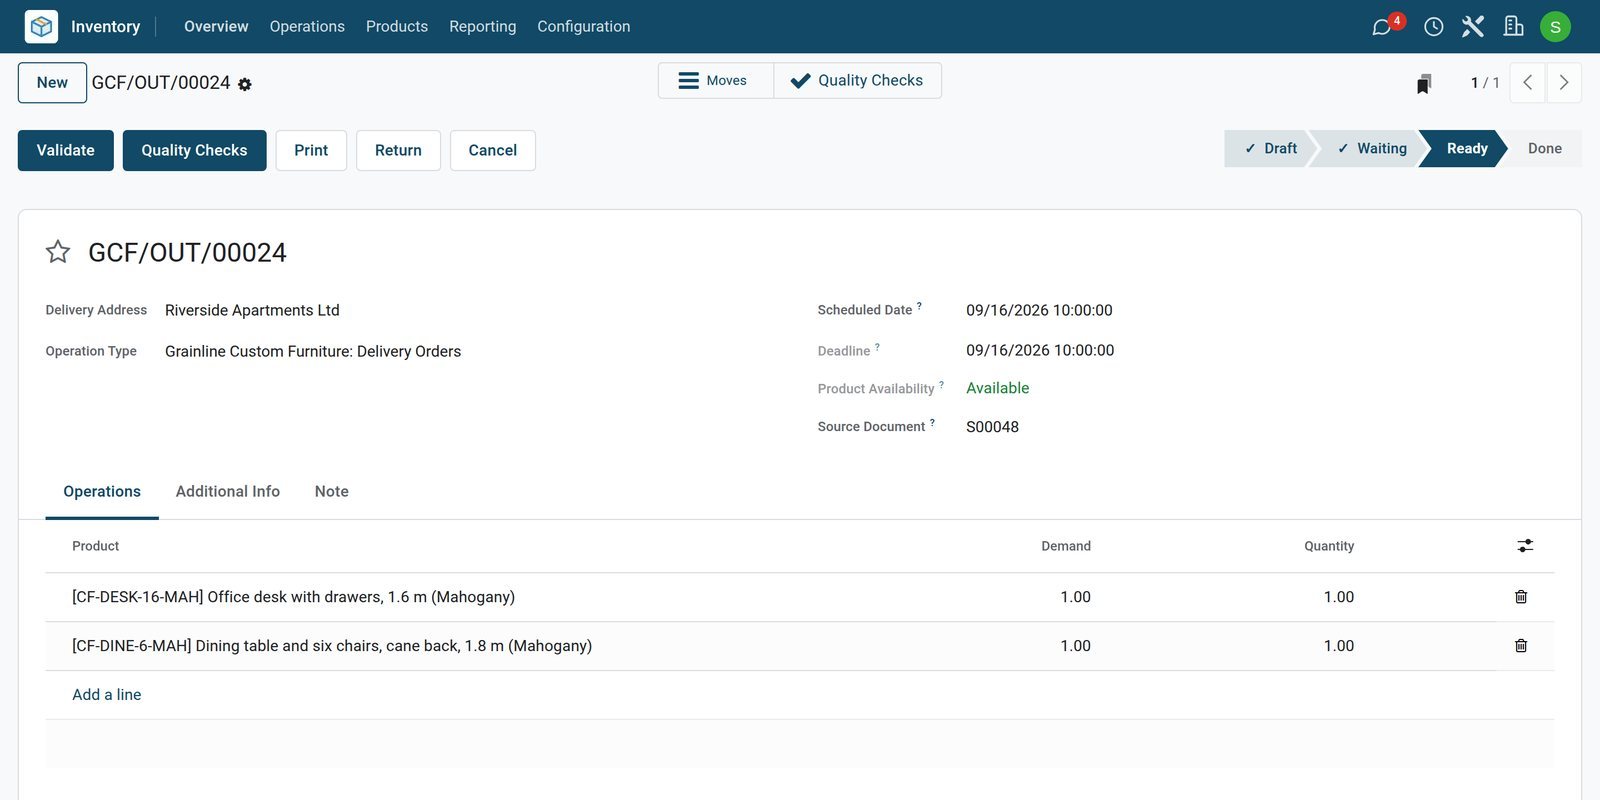
Task: Open the Operations top menu
Action: 307,27
